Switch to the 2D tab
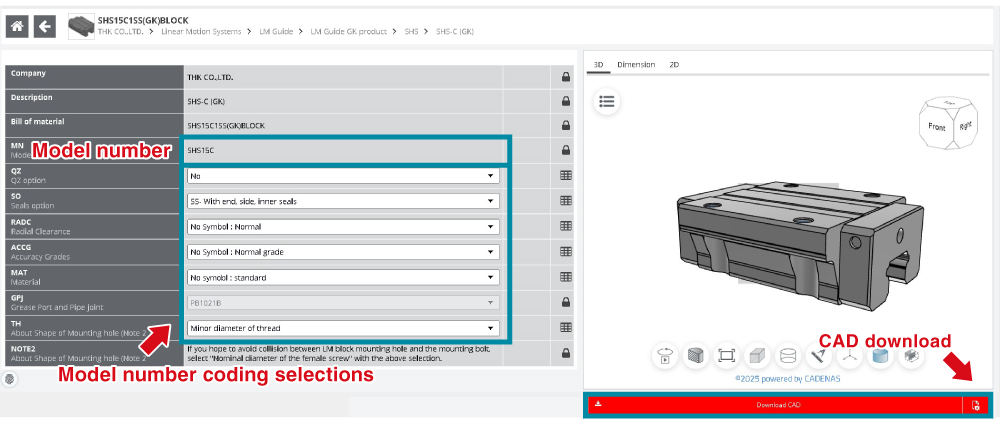 click(x=673, y=64)
